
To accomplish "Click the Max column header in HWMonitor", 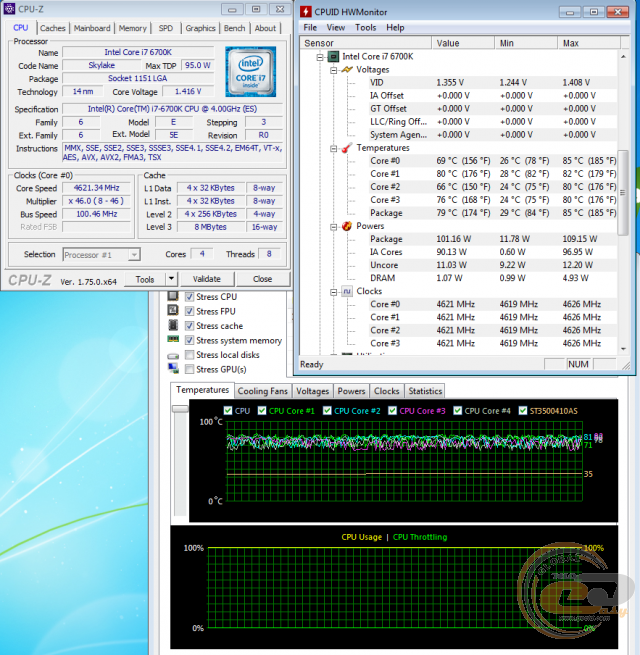I will pyautogui.click(x=589, y=43).
